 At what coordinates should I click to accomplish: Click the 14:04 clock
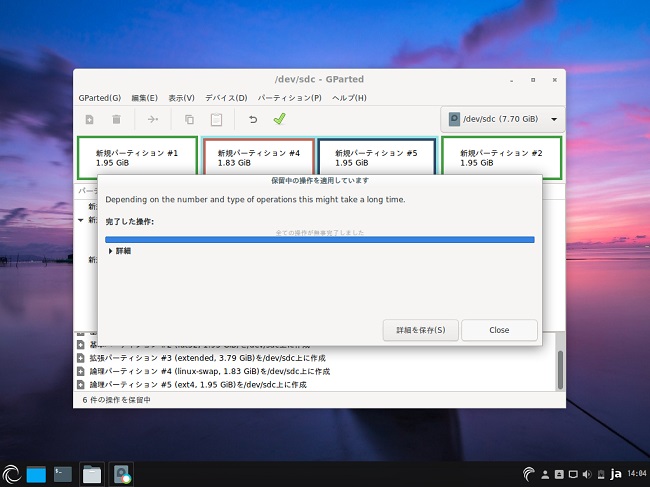tap(637, 473)
